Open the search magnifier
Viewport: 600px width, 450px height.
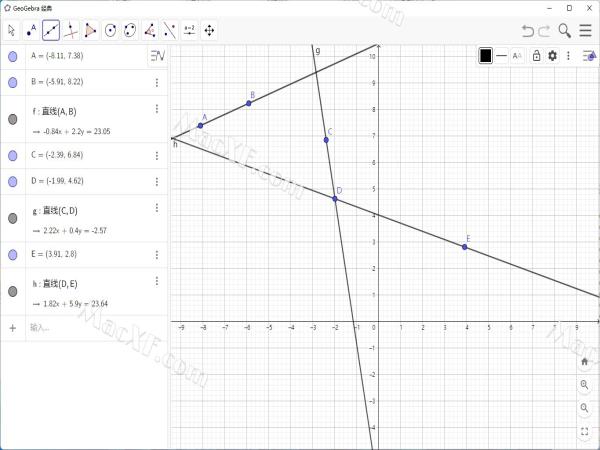click(564, 31)
